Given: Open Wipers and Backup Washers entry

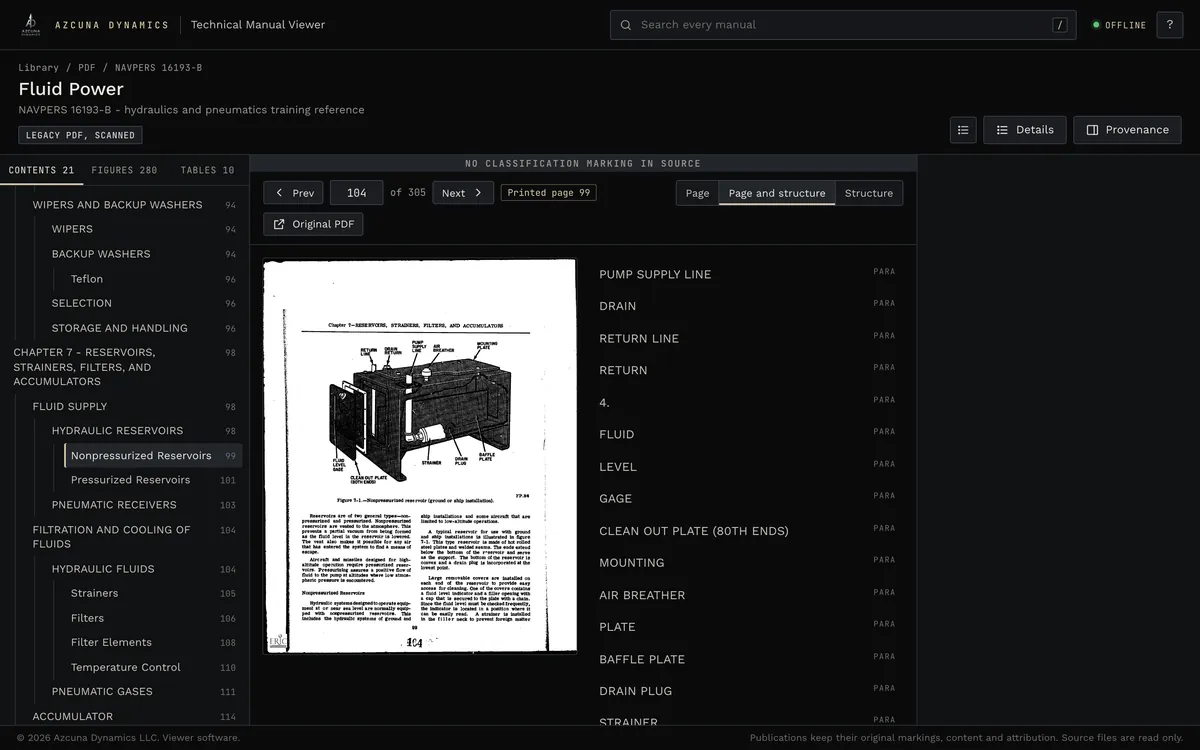Looking at the screenshot, I should [134, 205].
